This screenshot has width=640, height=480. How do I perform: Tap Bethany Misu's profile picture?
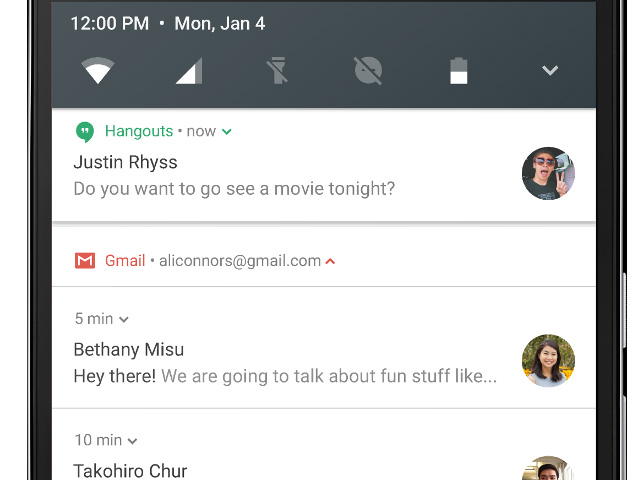point(548,361)
